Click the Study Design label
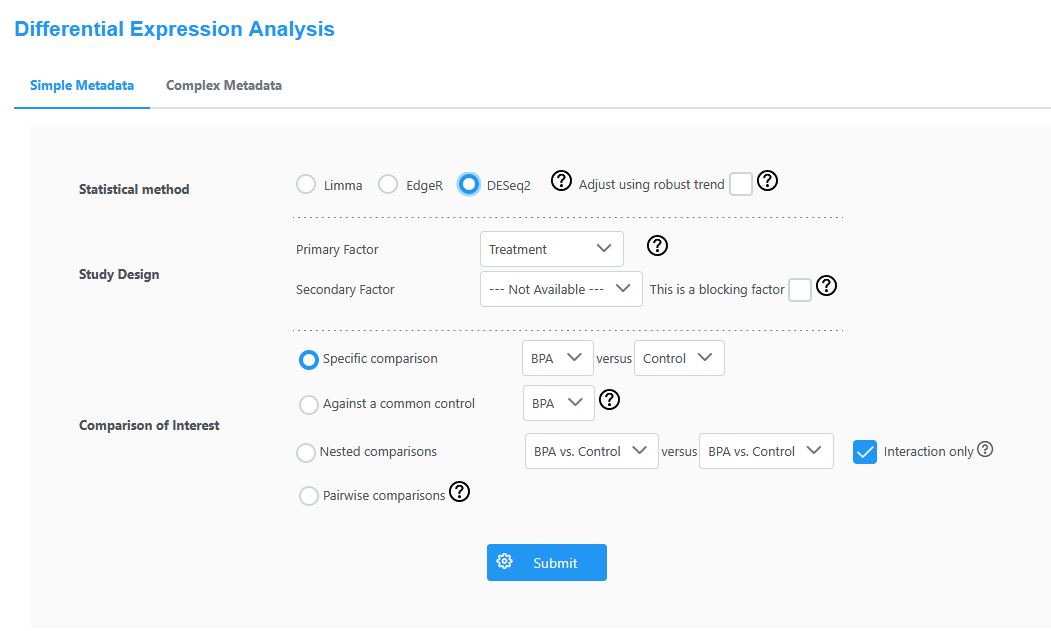The height and width of the screenshot is (631, 1051). pos(119,274)
